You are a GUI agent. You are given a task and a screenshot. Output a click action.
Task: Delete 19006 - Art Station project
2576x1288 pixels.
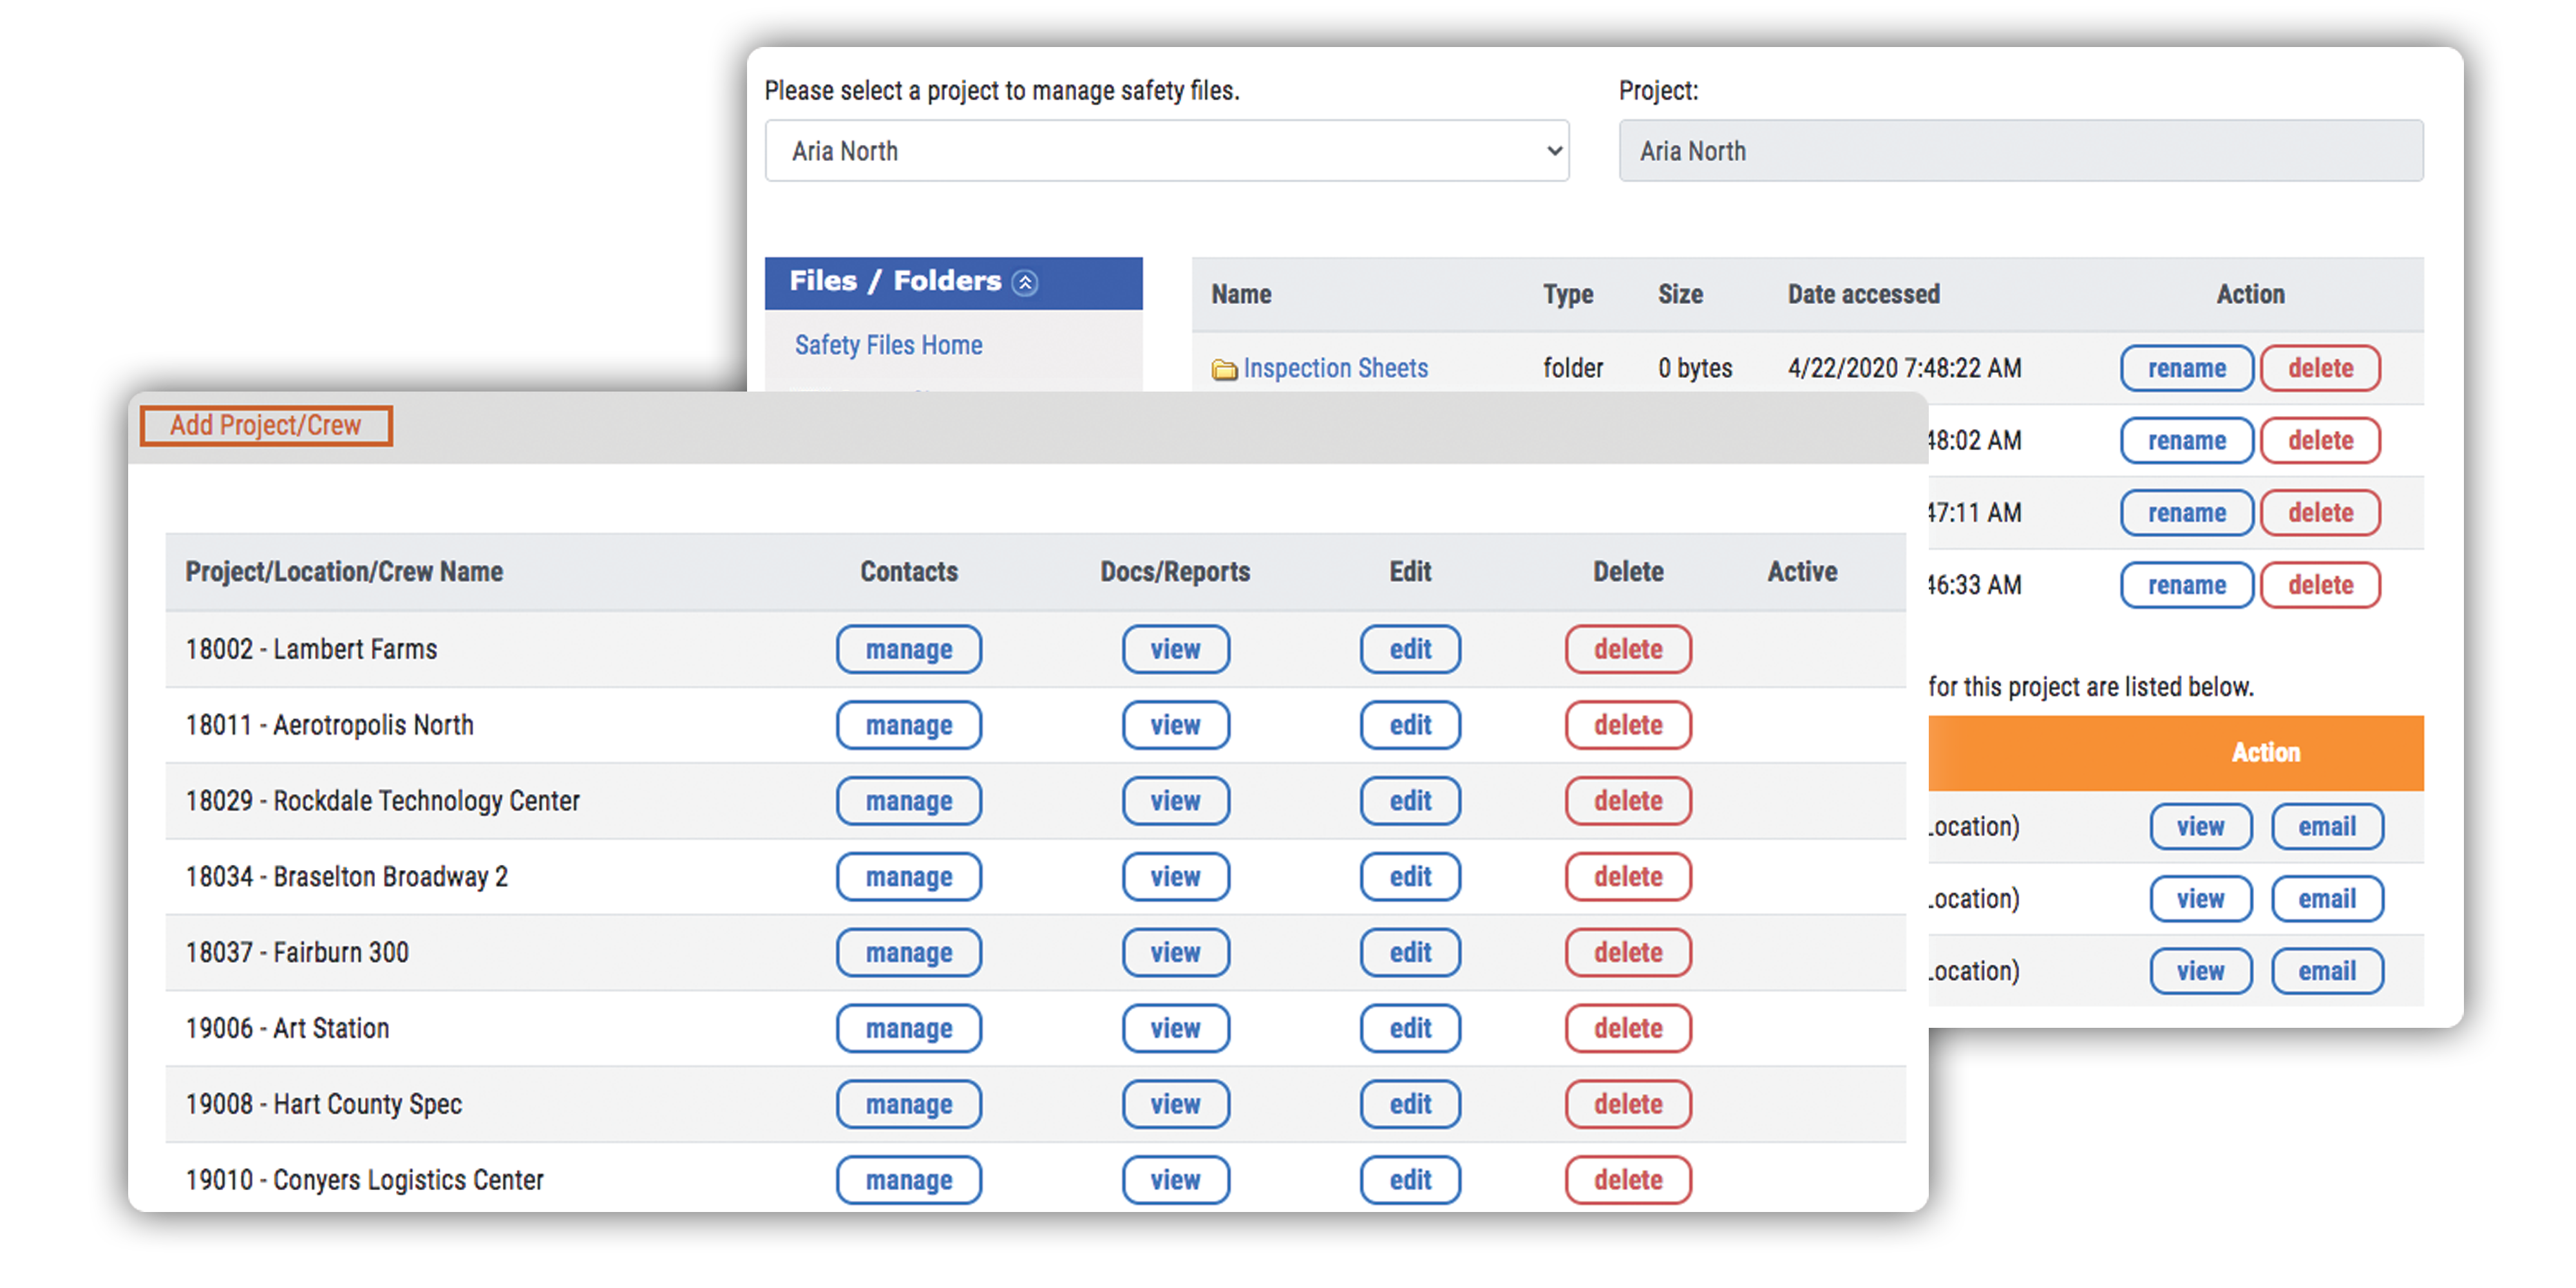[1628, 1029]
